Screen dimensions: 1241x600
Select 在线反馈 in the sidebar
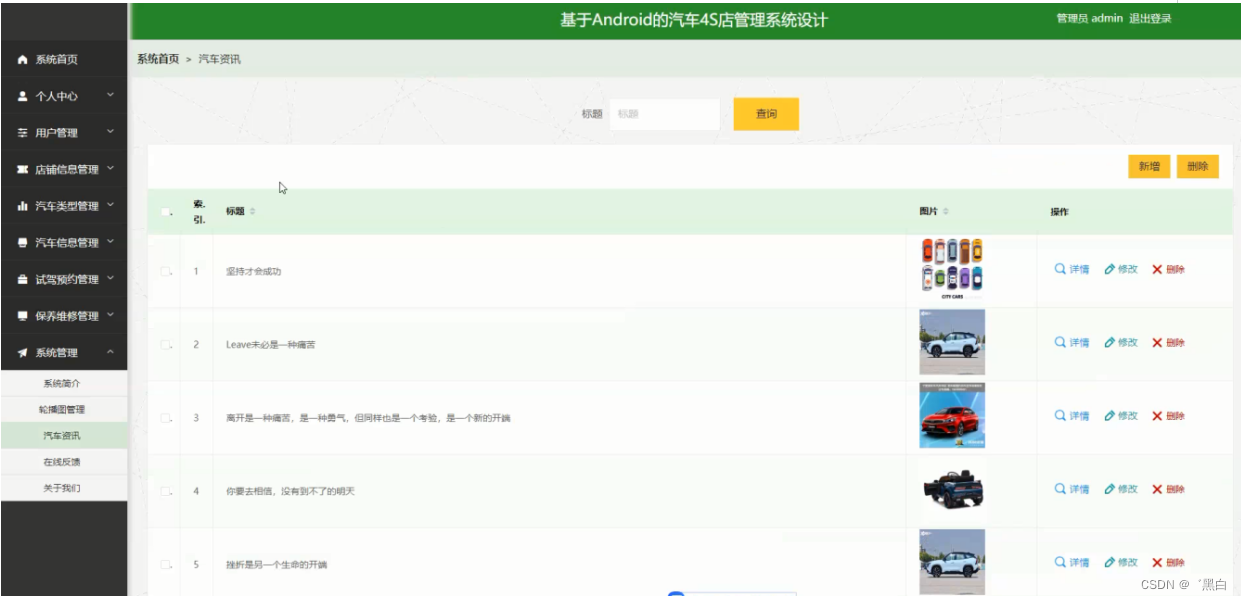pos(64,462)
